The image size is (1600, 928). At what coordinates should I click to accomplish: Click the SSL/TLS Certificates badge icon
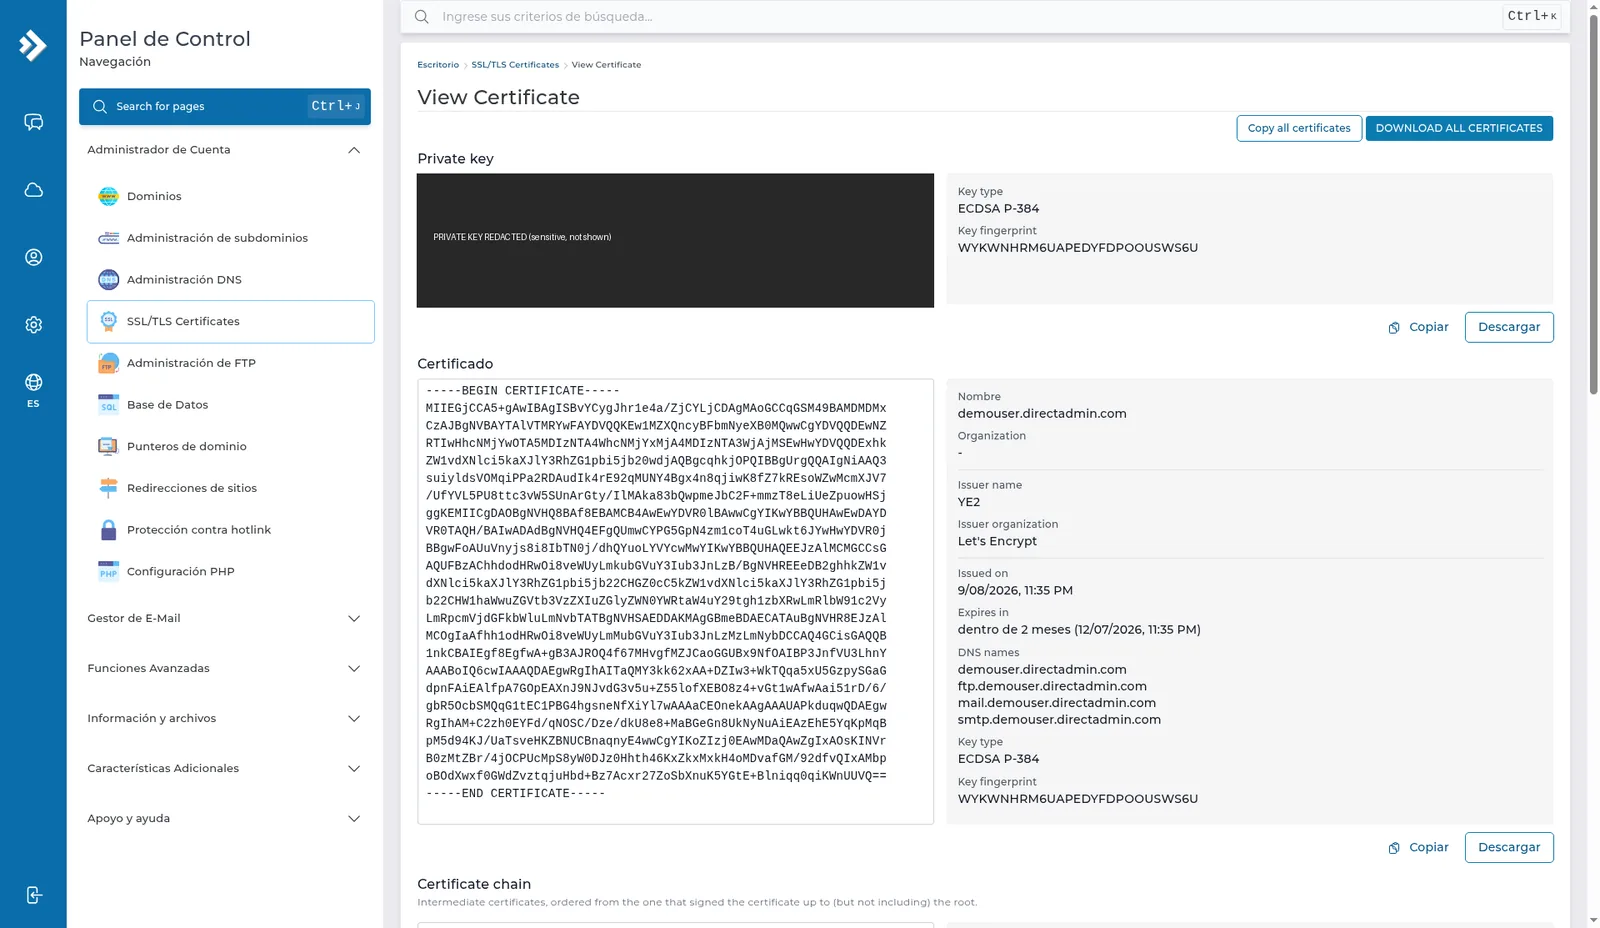coord(108,321)
